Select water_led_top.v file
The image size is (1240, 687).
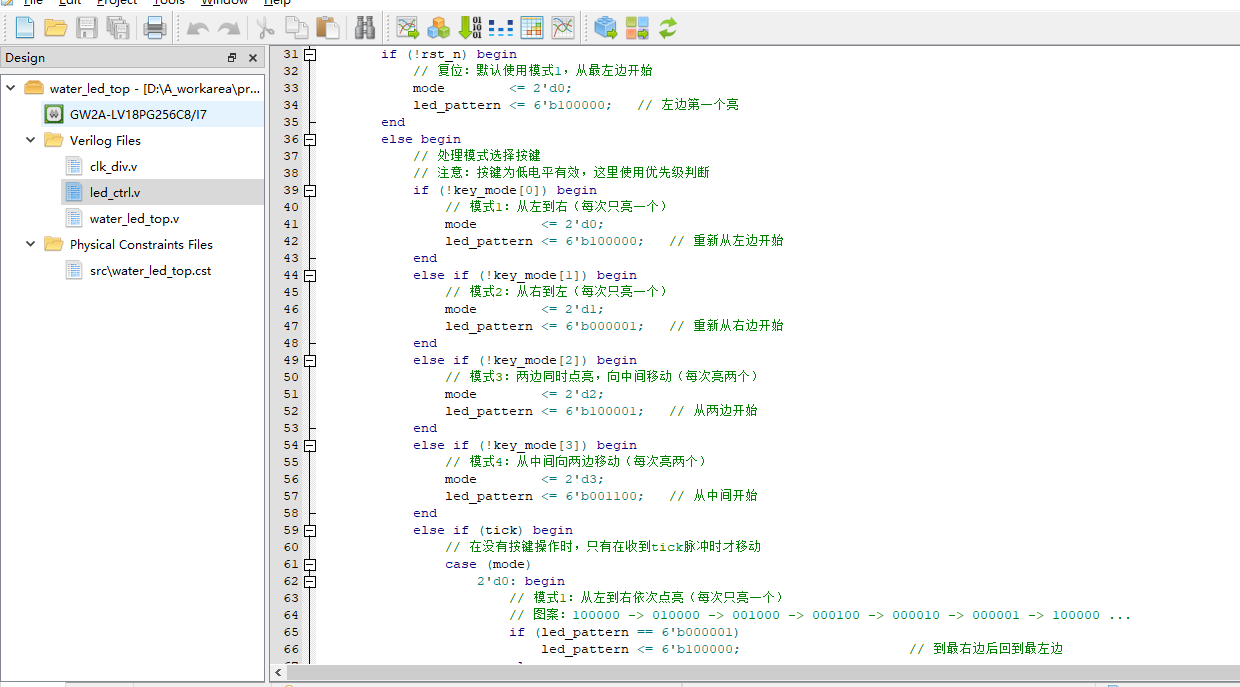pyautogui.click(x=135, y=218)
